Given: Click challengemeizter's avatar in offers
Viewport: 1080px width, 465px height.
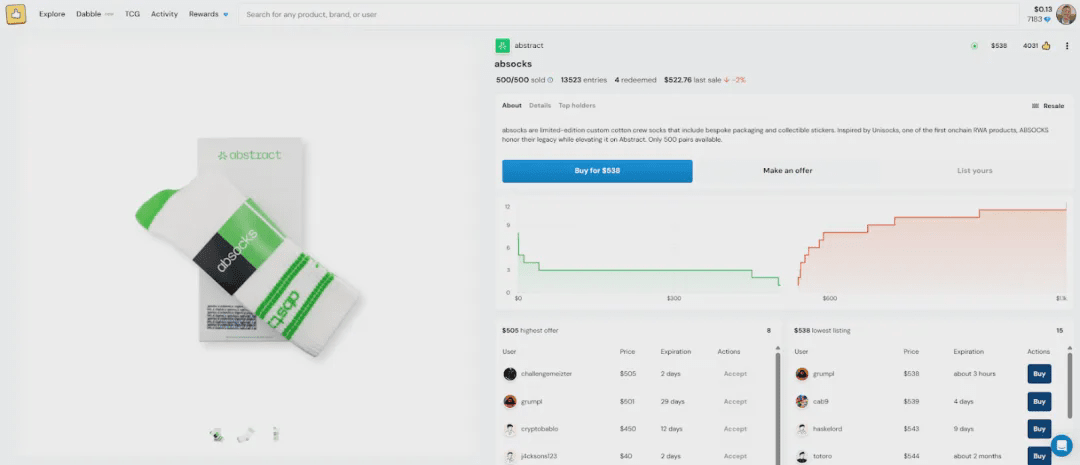Looking at the screenshot, I should 510,374.
